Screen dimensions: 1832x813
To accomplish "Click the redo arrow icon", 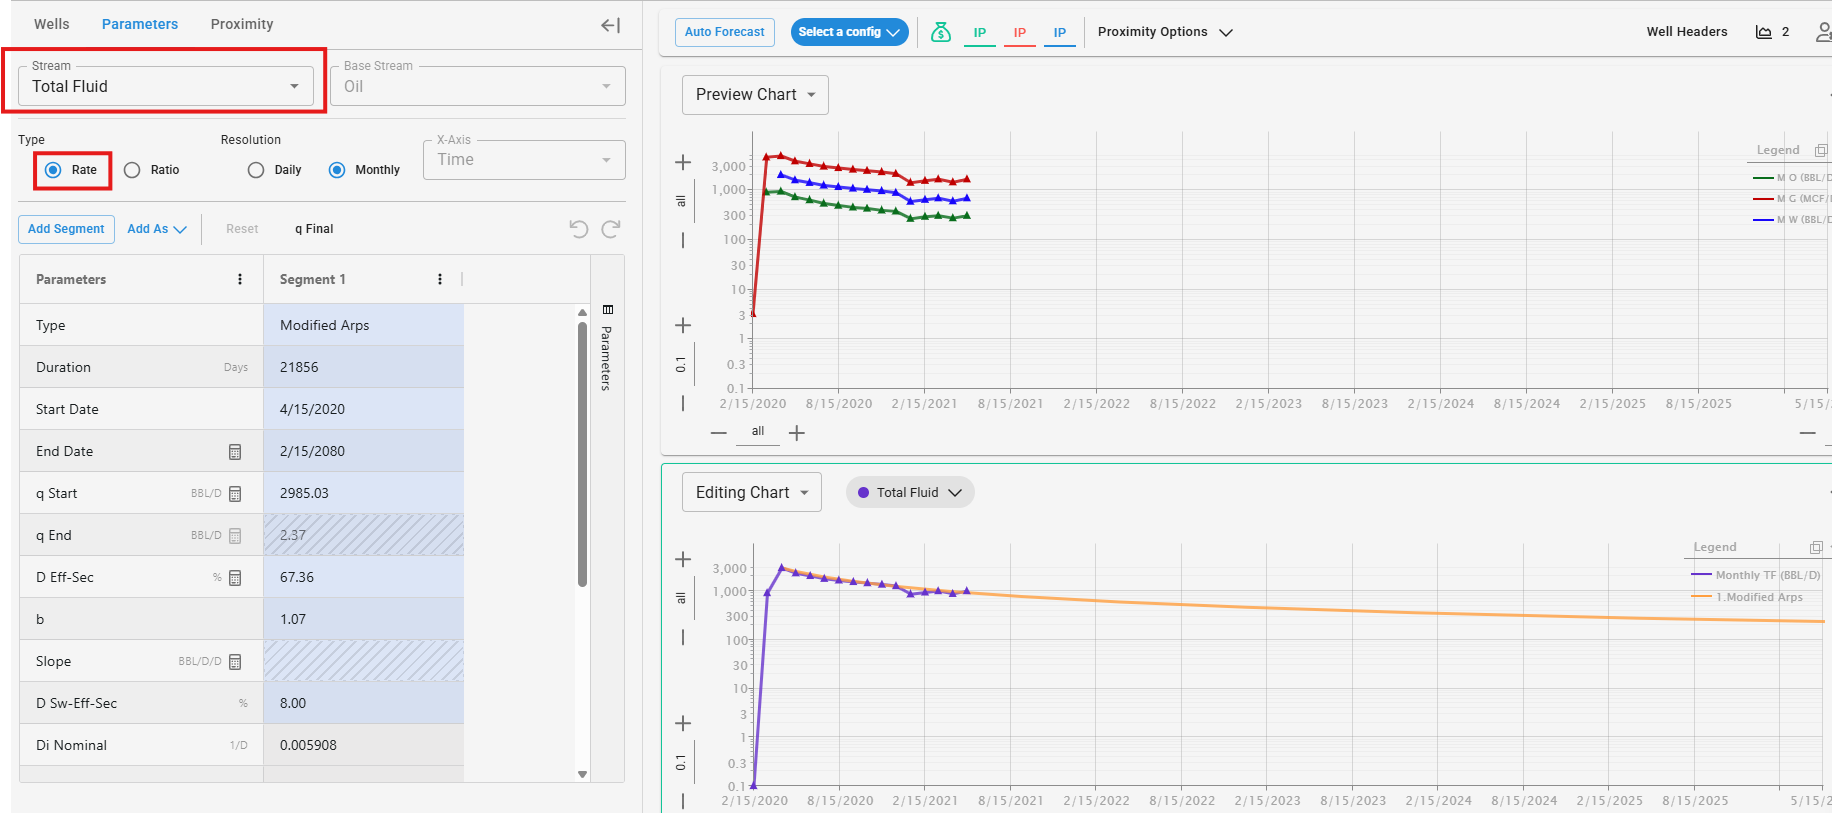I will point(611,229).
